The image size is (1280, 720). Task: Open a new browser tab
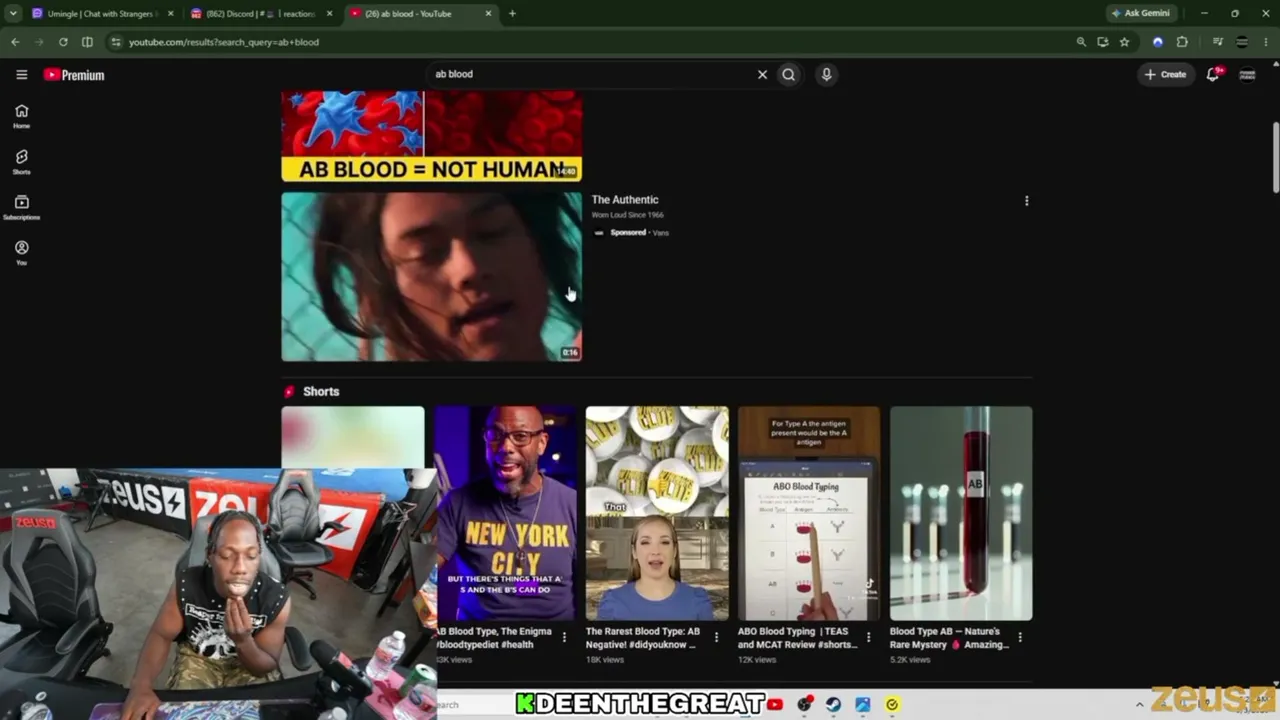point(512,14)
